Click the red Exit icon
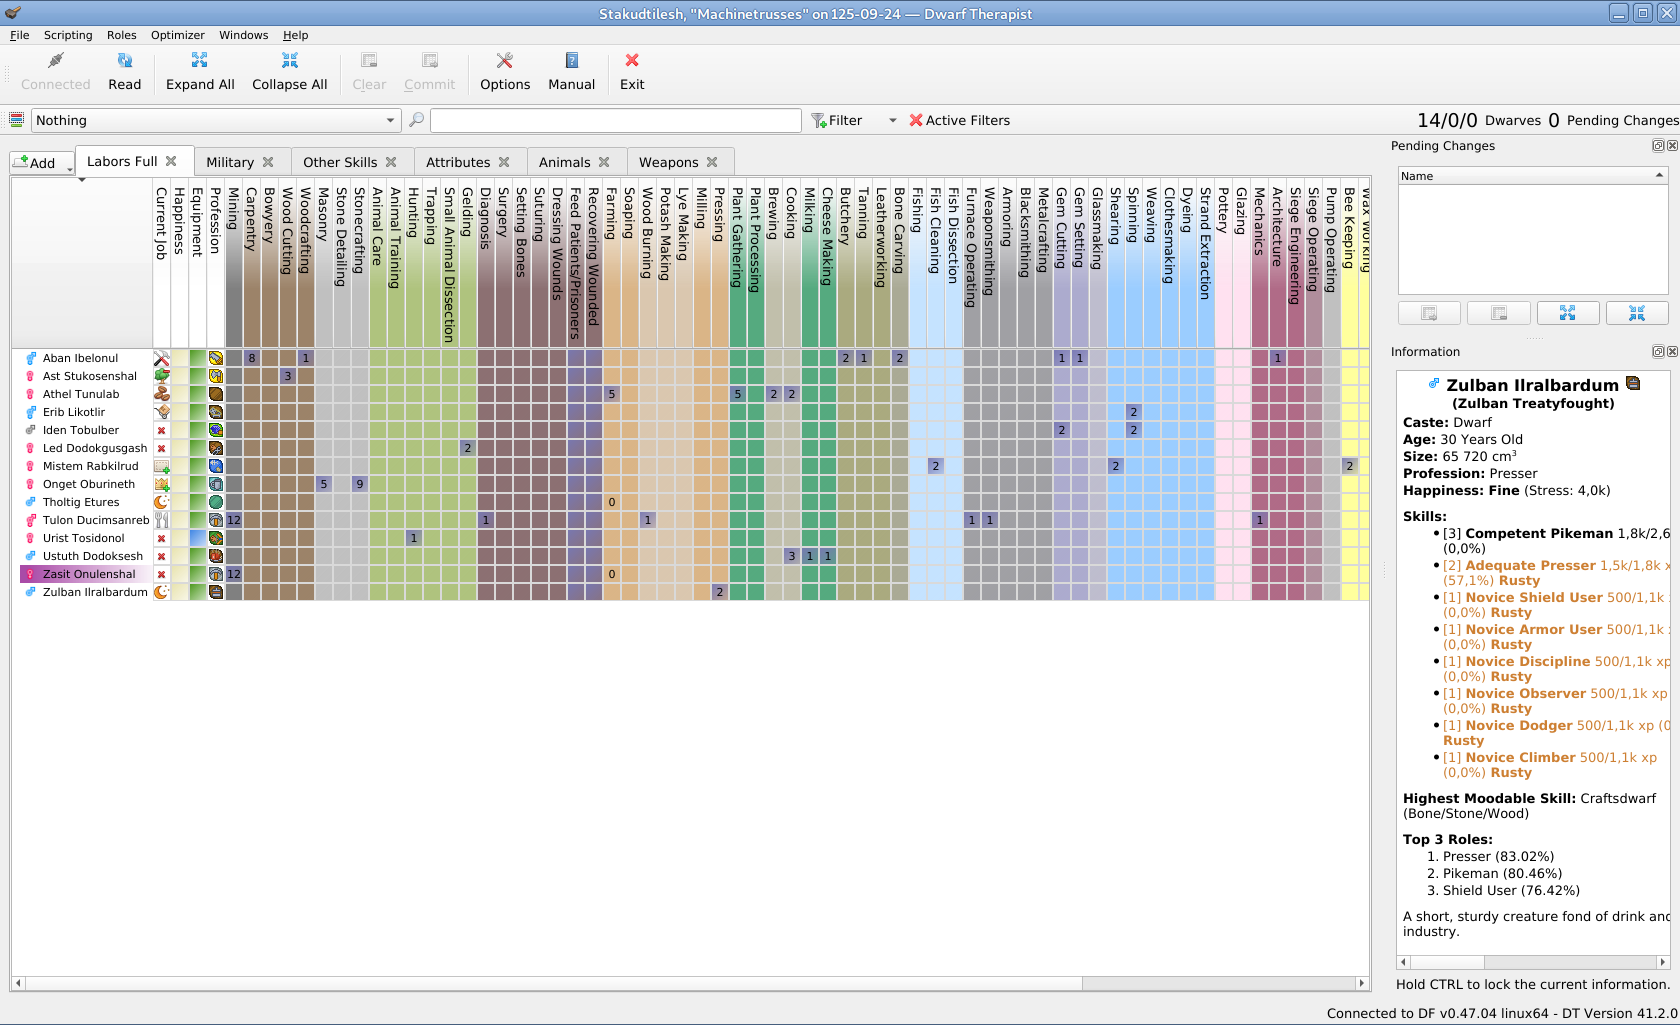Screen dimensions: 1680x1025 (631, 62)
